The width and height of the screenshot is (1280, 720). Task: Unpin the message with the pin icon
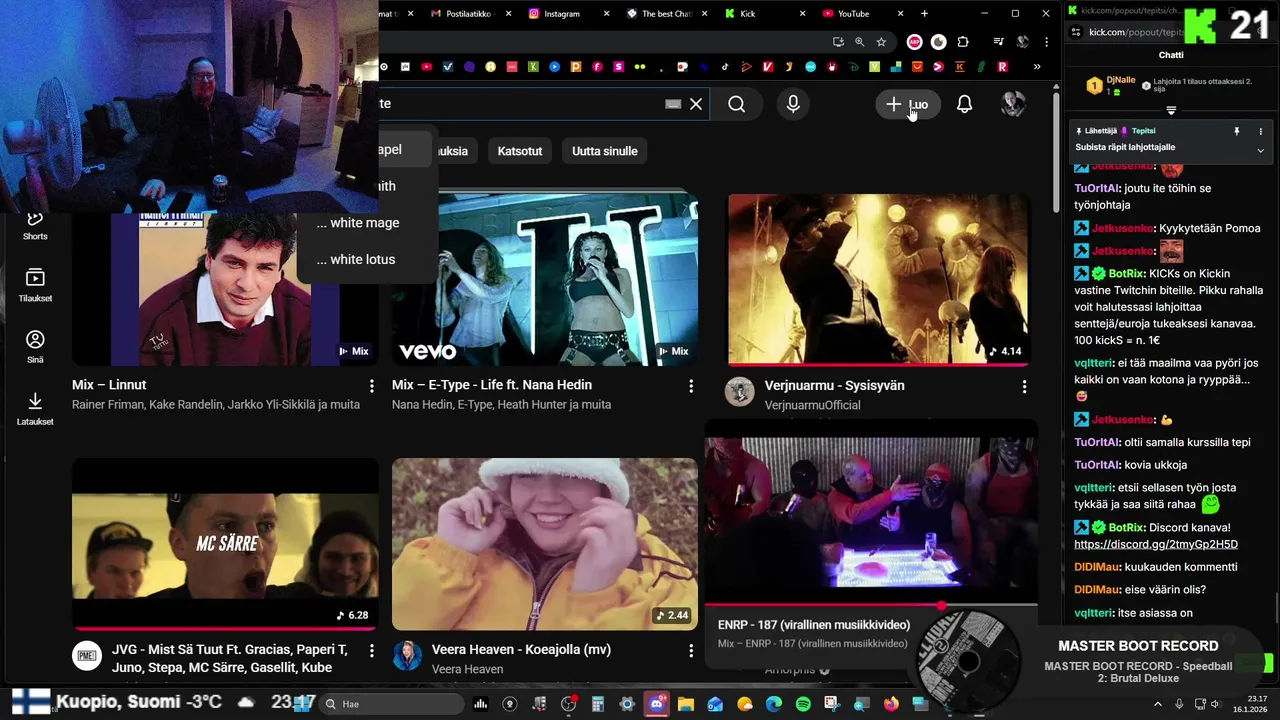click(x=1237, y=131)
